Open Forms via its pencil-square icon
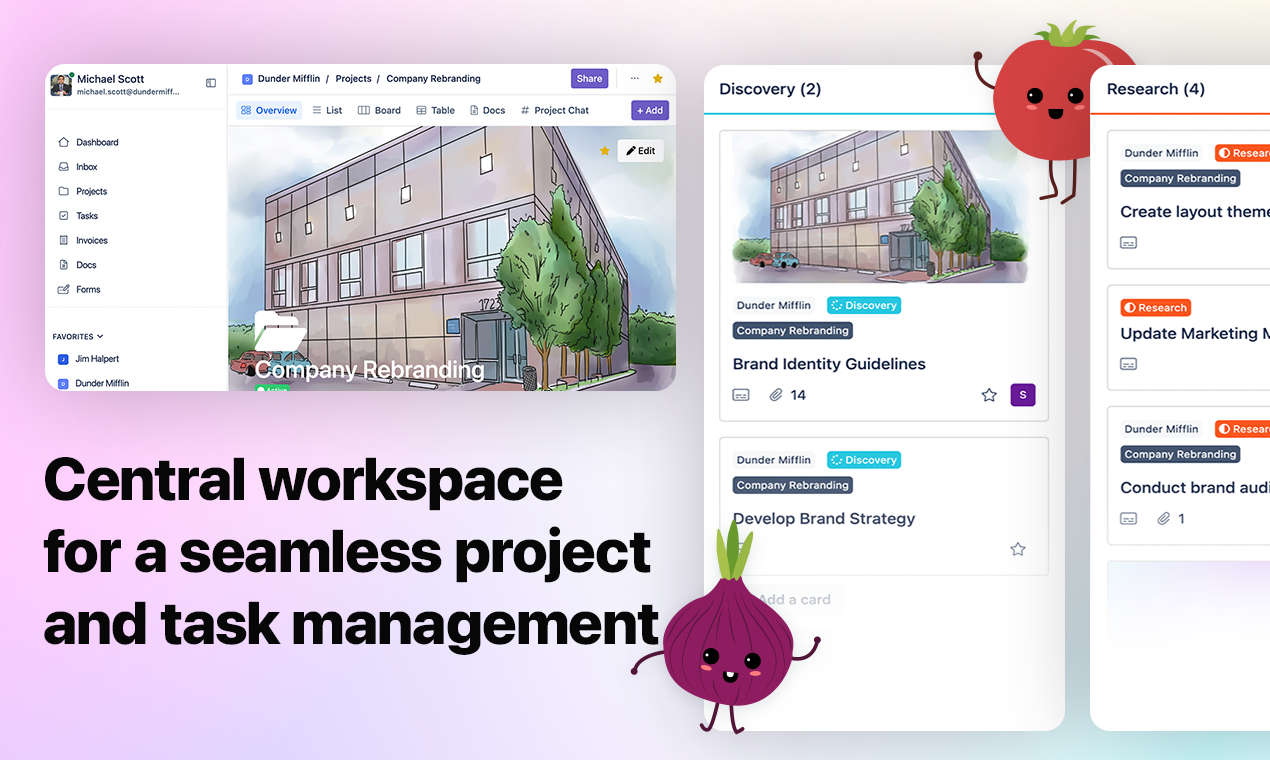Image resolution: width=1270 pixels, height=760 pixels. [64, 289]
